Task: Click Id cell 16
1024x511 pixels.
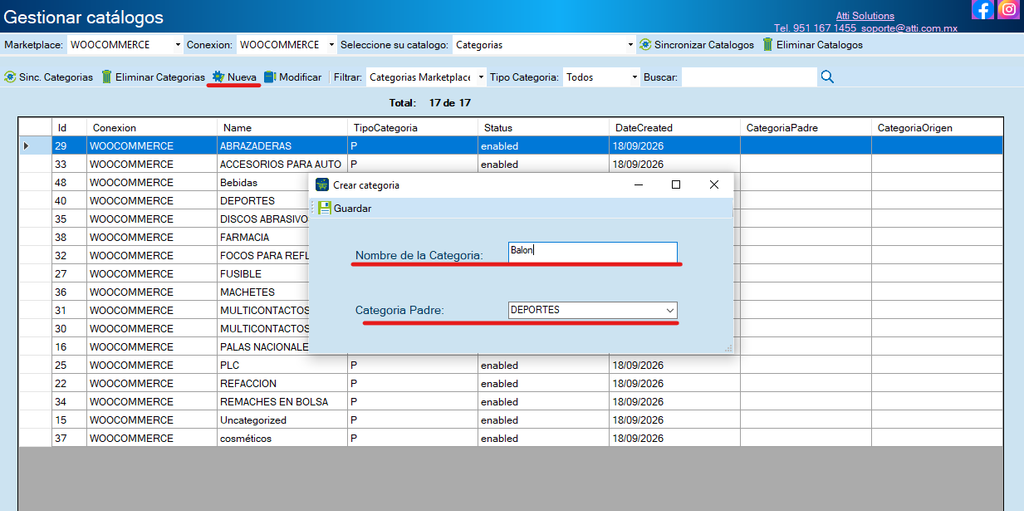Action: pyautogui.click(x=69, y=347)
